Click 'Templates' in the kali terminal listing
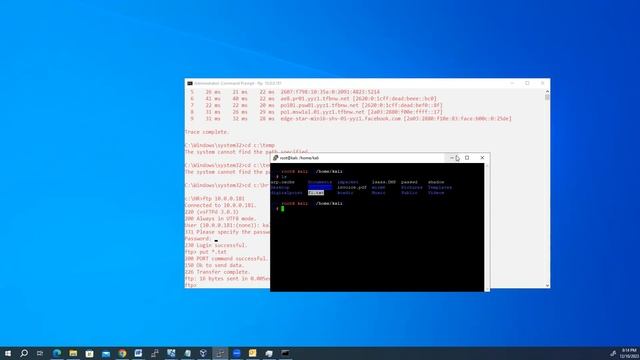Viewport: 640px width, 360px height. [440, 187]
